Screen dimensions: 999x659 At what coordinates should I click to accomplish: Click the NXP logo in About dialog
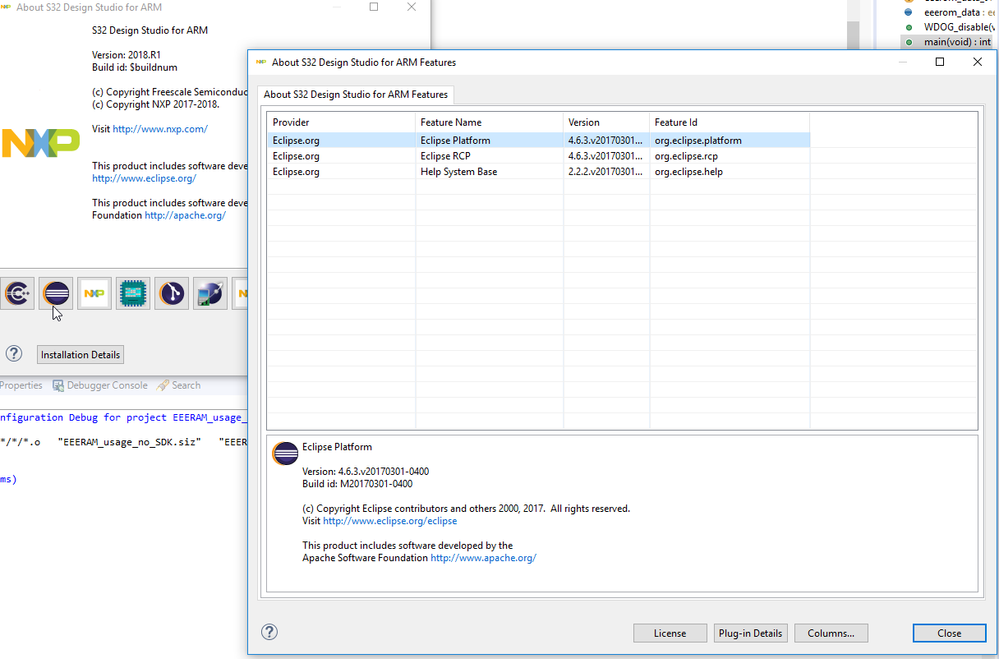pyautogui.click(x=40, y=142)
